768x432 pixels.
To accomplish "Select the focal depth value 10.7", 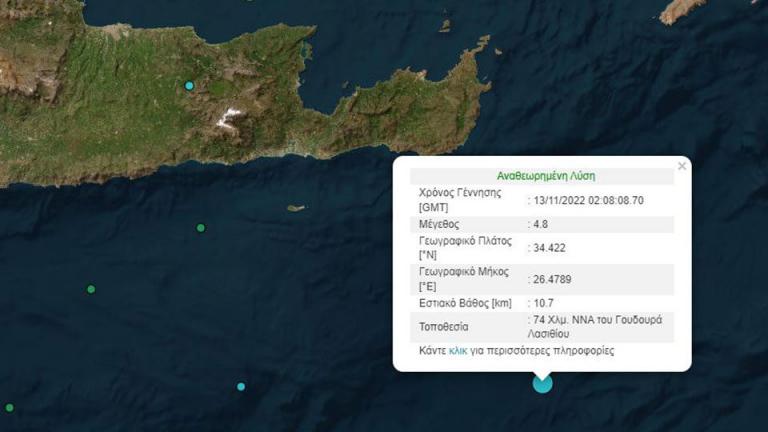I will (543, 302).
